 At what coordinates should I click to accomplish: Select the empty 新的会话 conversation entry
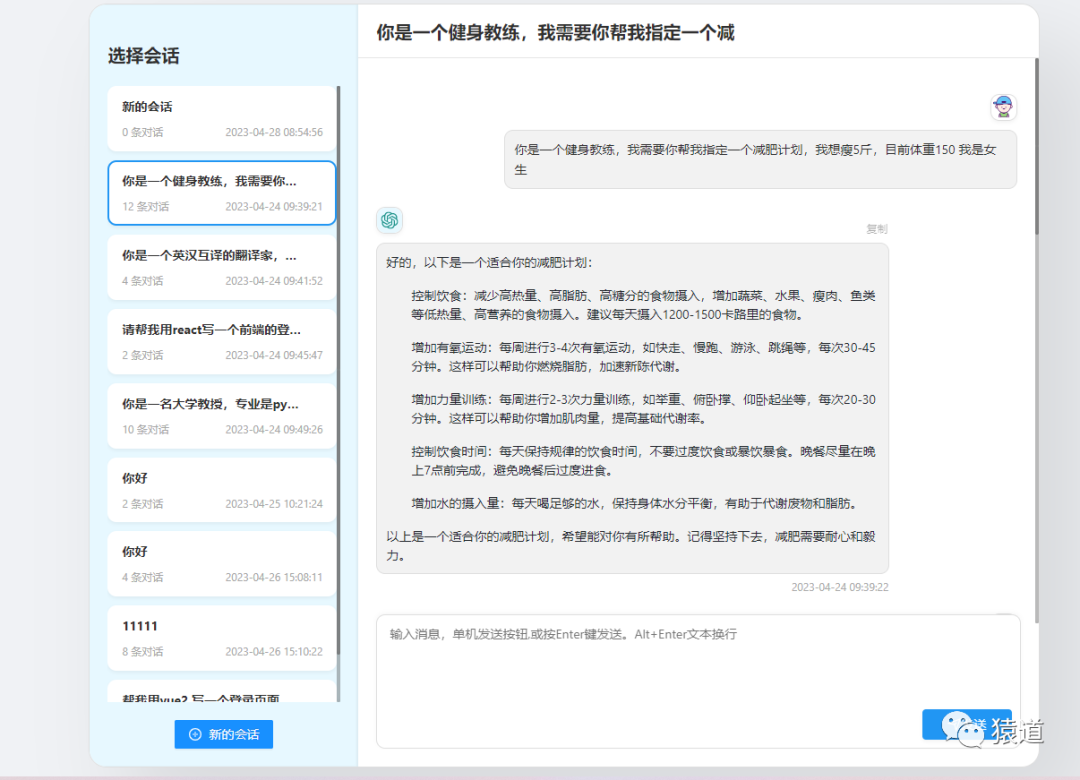[221, 117]
